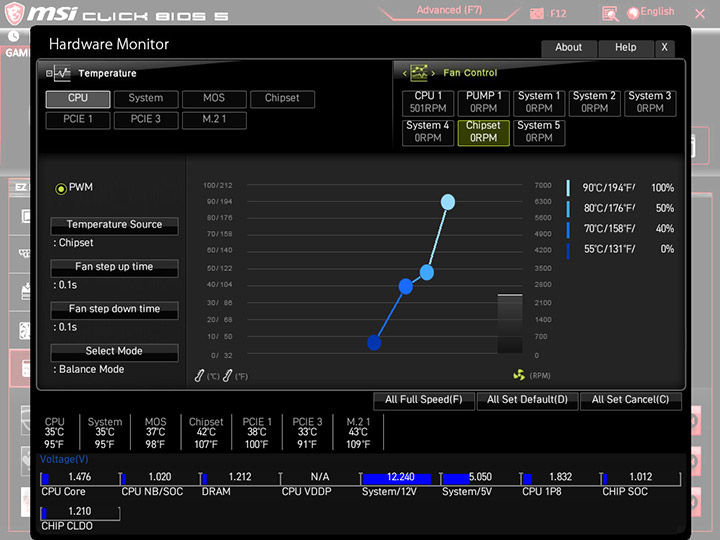
Task: Select Chipset temperature button
Action: click(282, 99)
